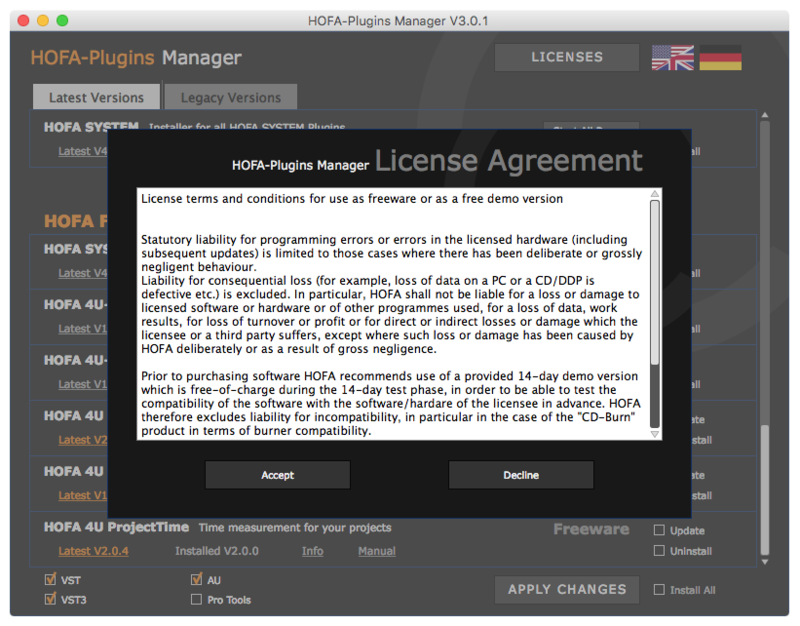Click the main plugin list scrollbar thumb

point(765,490)
